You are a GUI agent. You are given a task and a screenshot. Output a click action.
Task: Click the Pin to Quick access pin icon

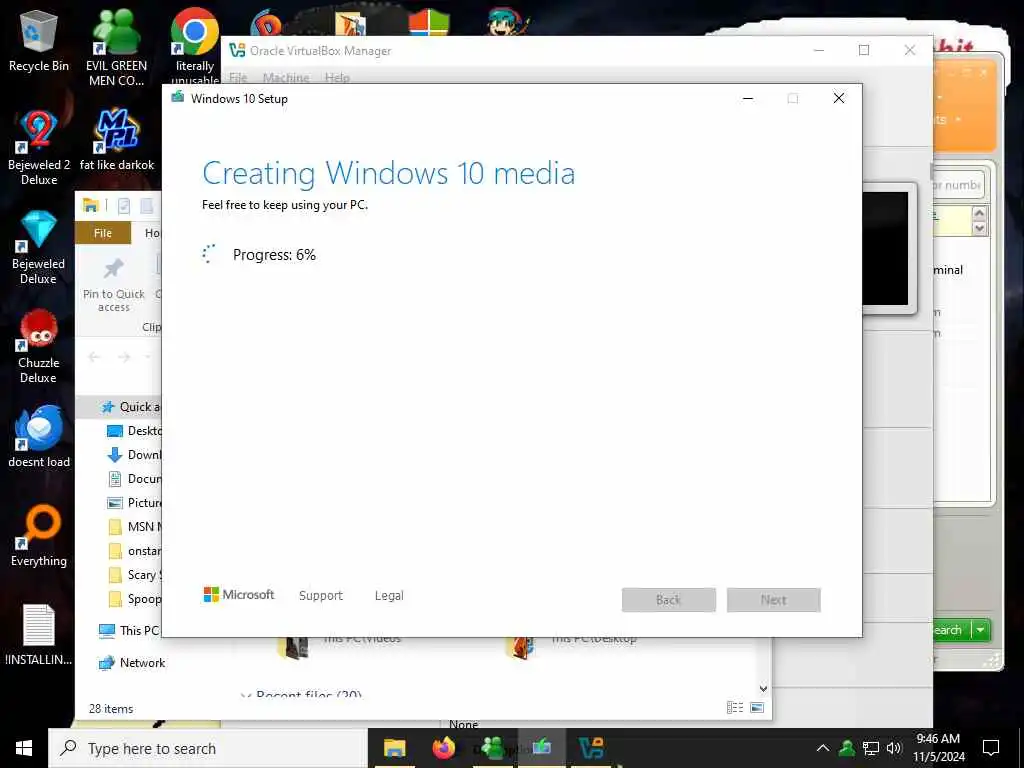(114, 268)
